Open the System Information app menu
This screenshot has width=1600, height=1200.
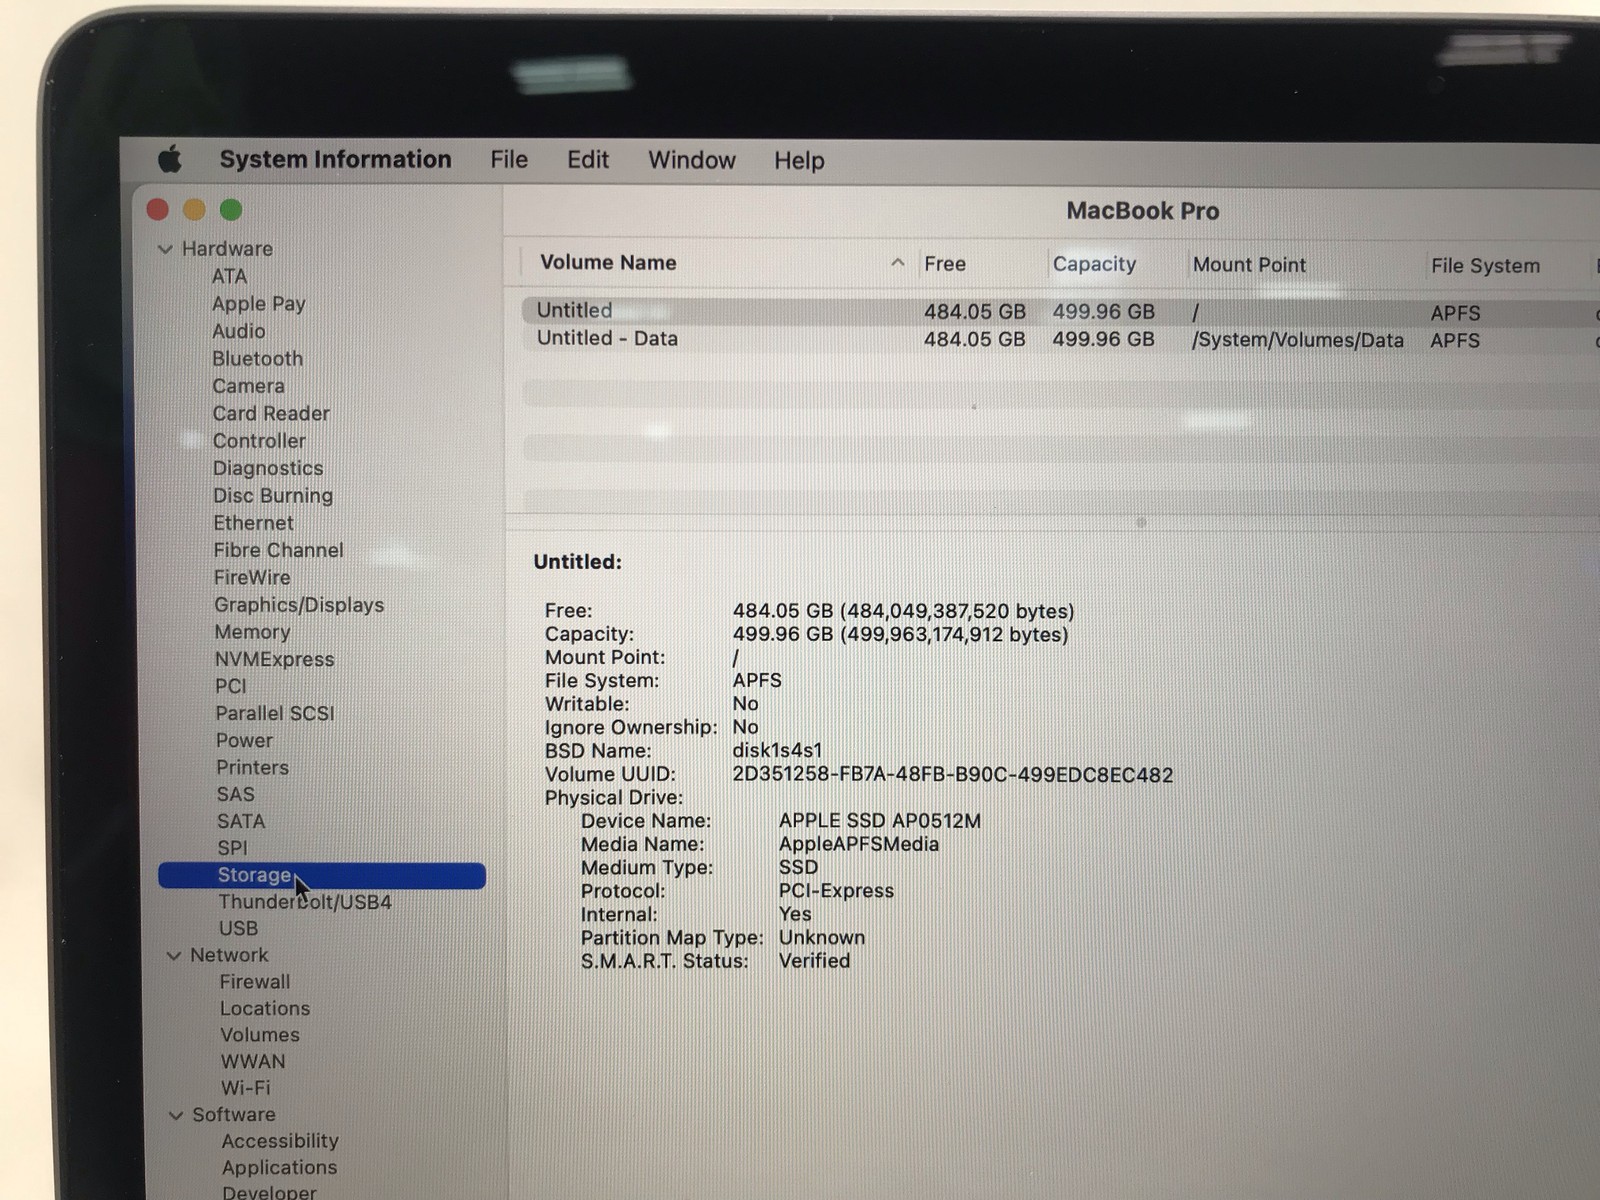[x=335, y=160]
